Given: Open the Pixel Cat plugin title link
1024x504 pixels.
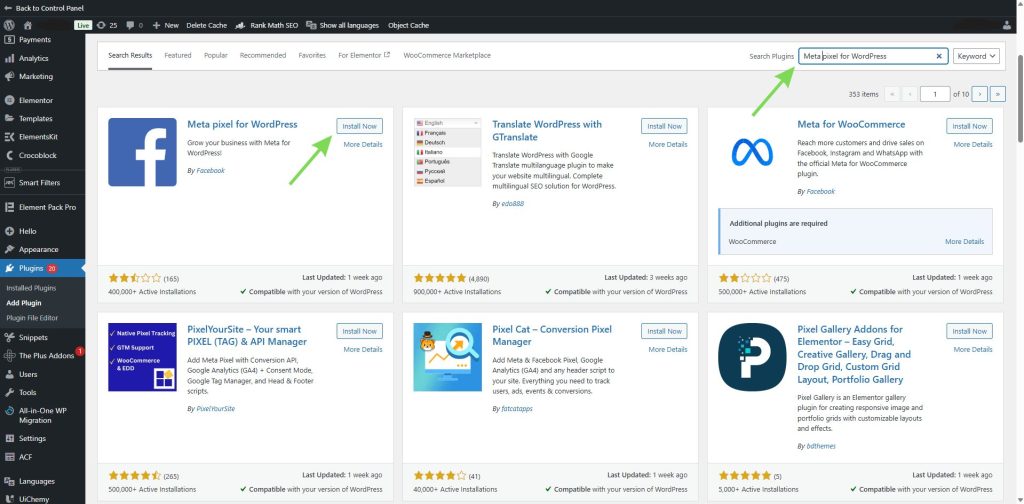Looking at the screenshot, I should pyautogui.click(x=552, y=336).
